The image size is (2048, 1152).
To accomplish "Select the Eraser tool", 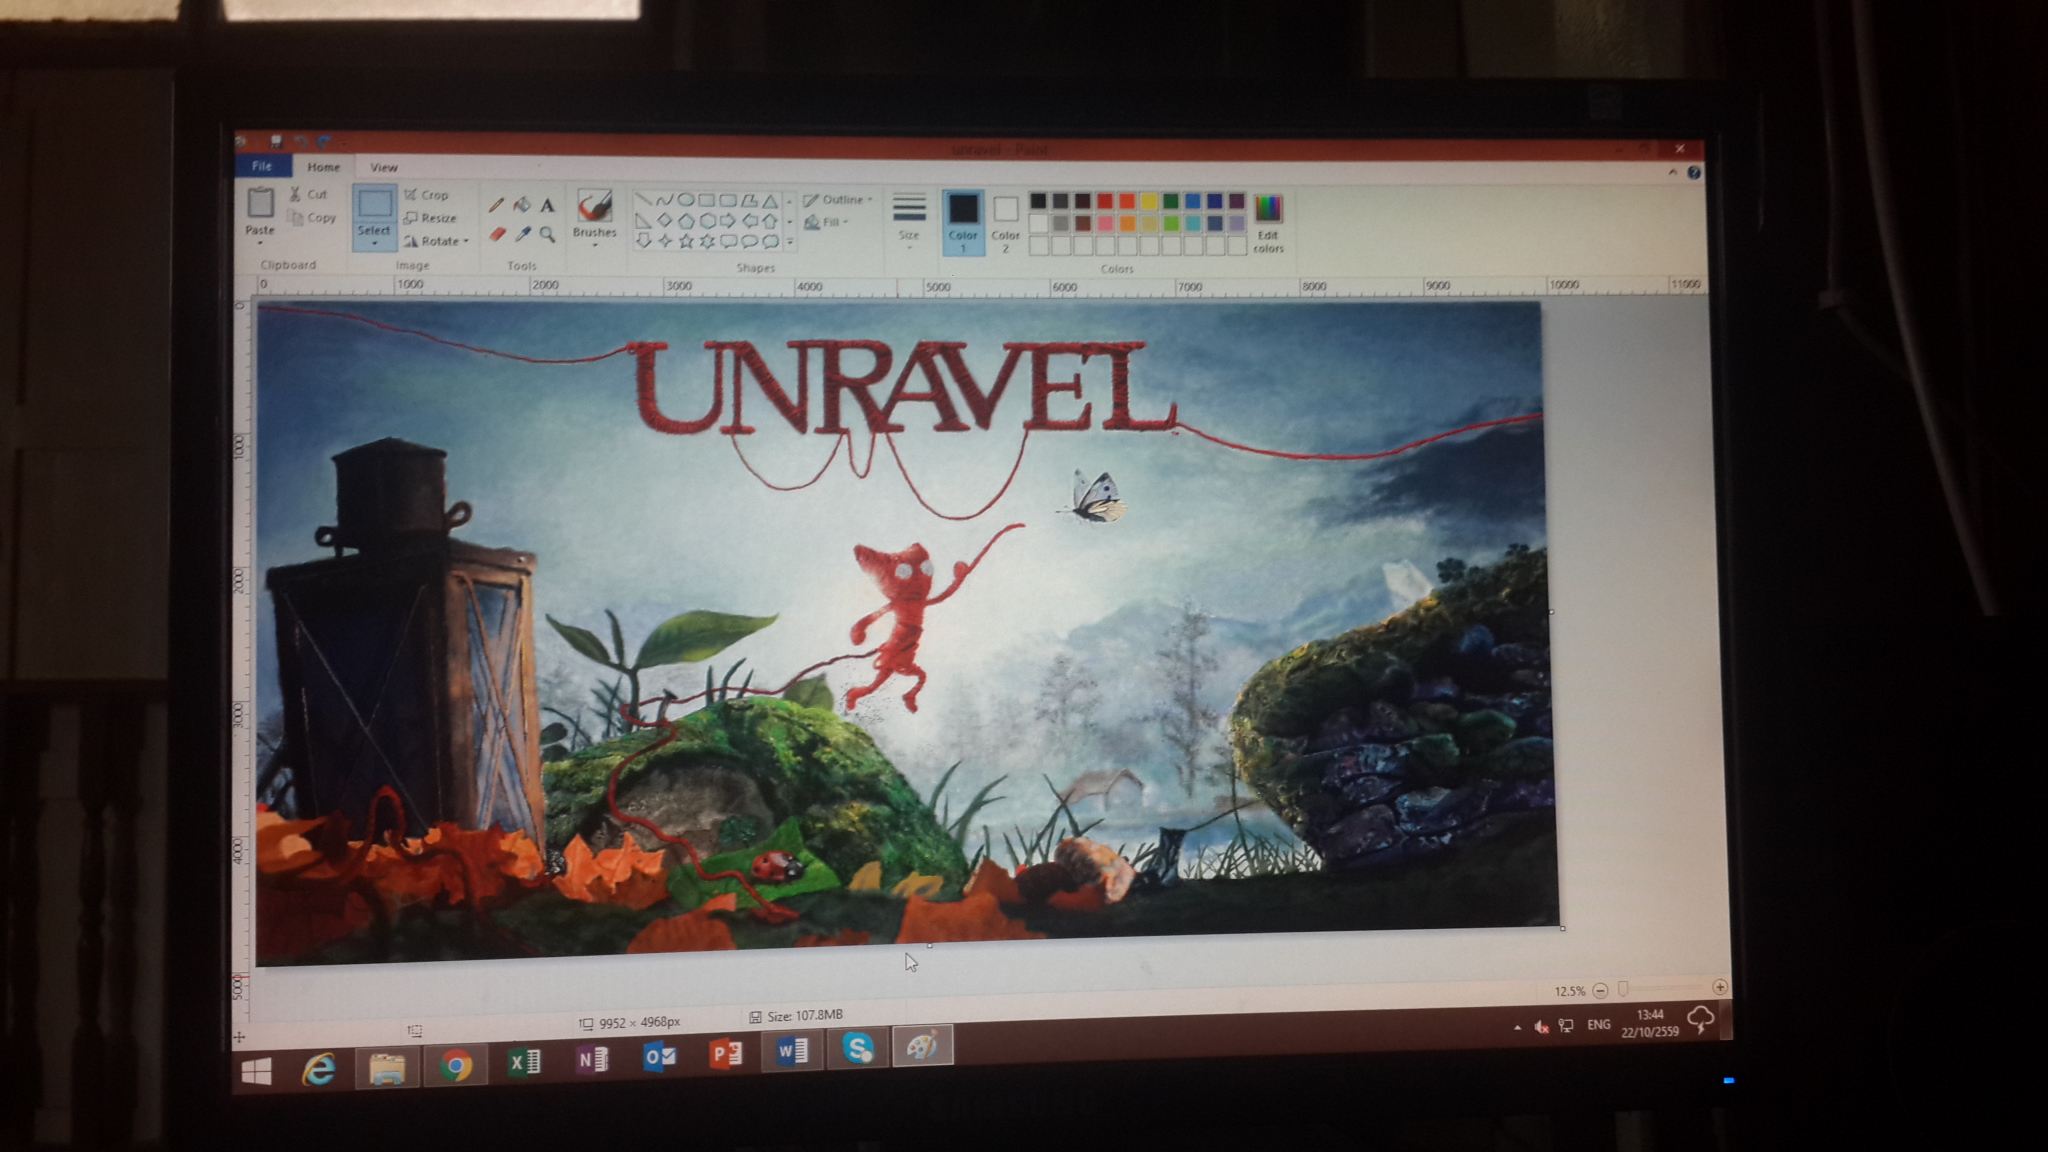I will [x=497, y=234].
